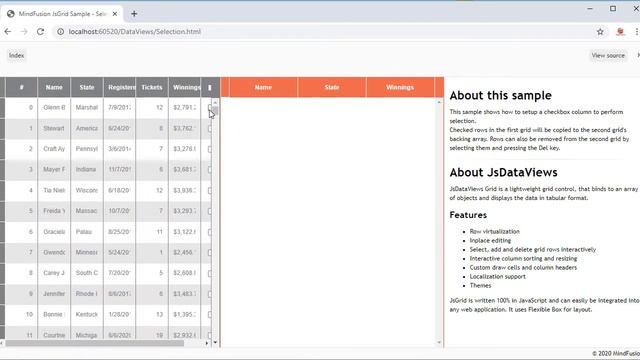640x360 pixels.
Task: Click the 'Localization support' feature item
Action: (497, 276)
